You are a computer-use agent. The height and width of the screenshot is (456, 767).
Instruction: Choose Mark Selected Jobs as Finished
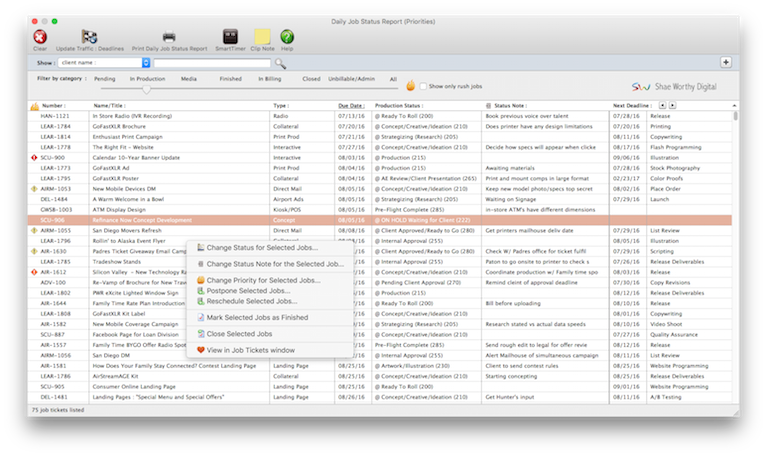(257, 317)
